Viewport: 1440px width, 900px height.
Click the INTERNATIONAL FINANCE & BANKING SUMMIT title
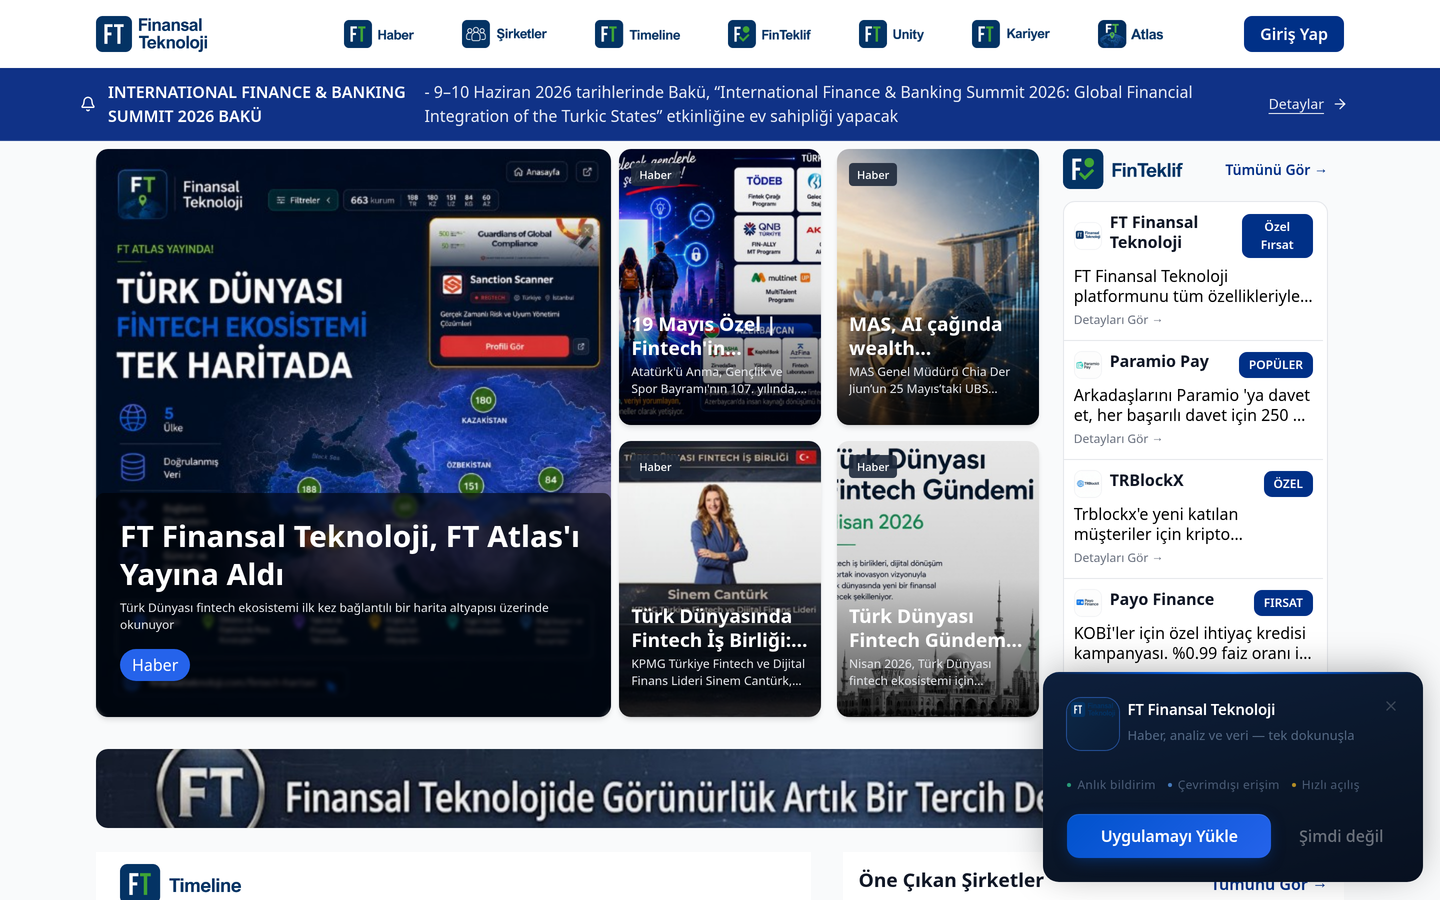pos(257,104)
